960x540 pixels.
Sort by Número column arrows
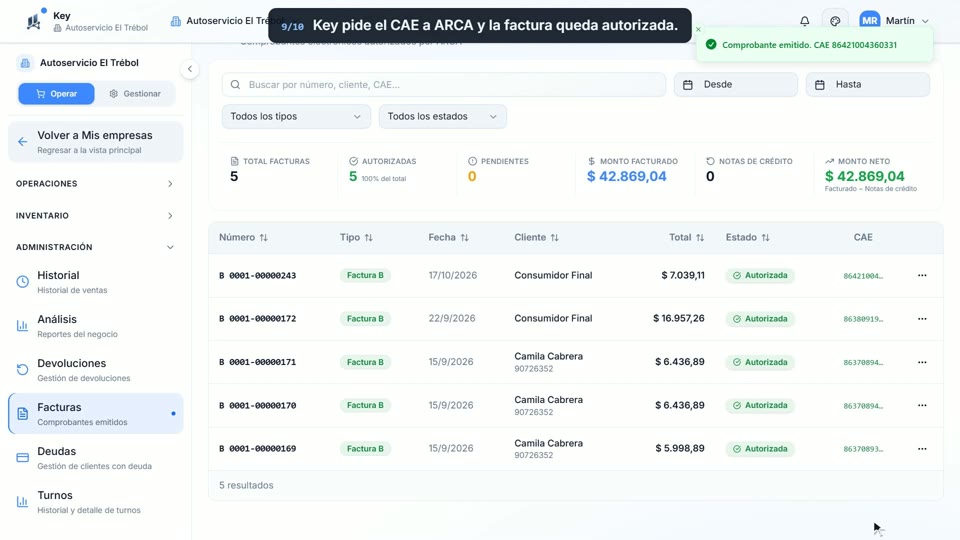pos(263,238)
